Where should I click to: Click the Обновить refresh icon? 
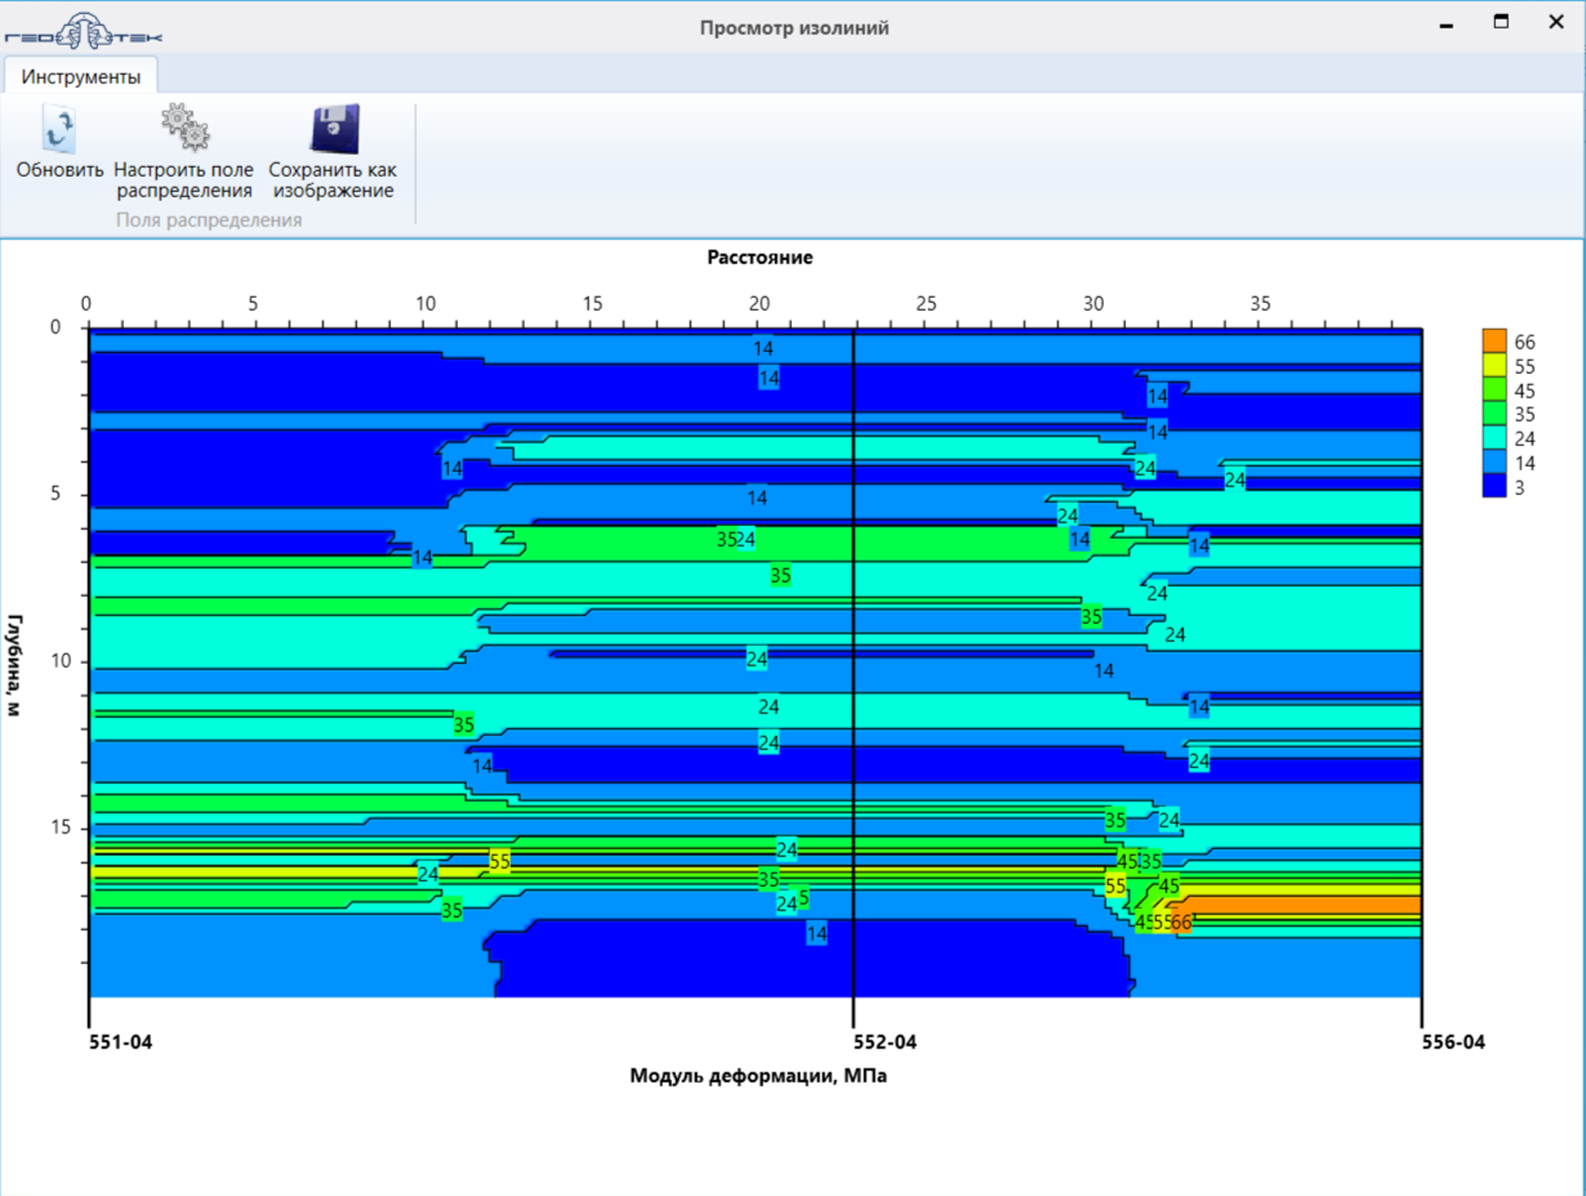pos(59,129)
